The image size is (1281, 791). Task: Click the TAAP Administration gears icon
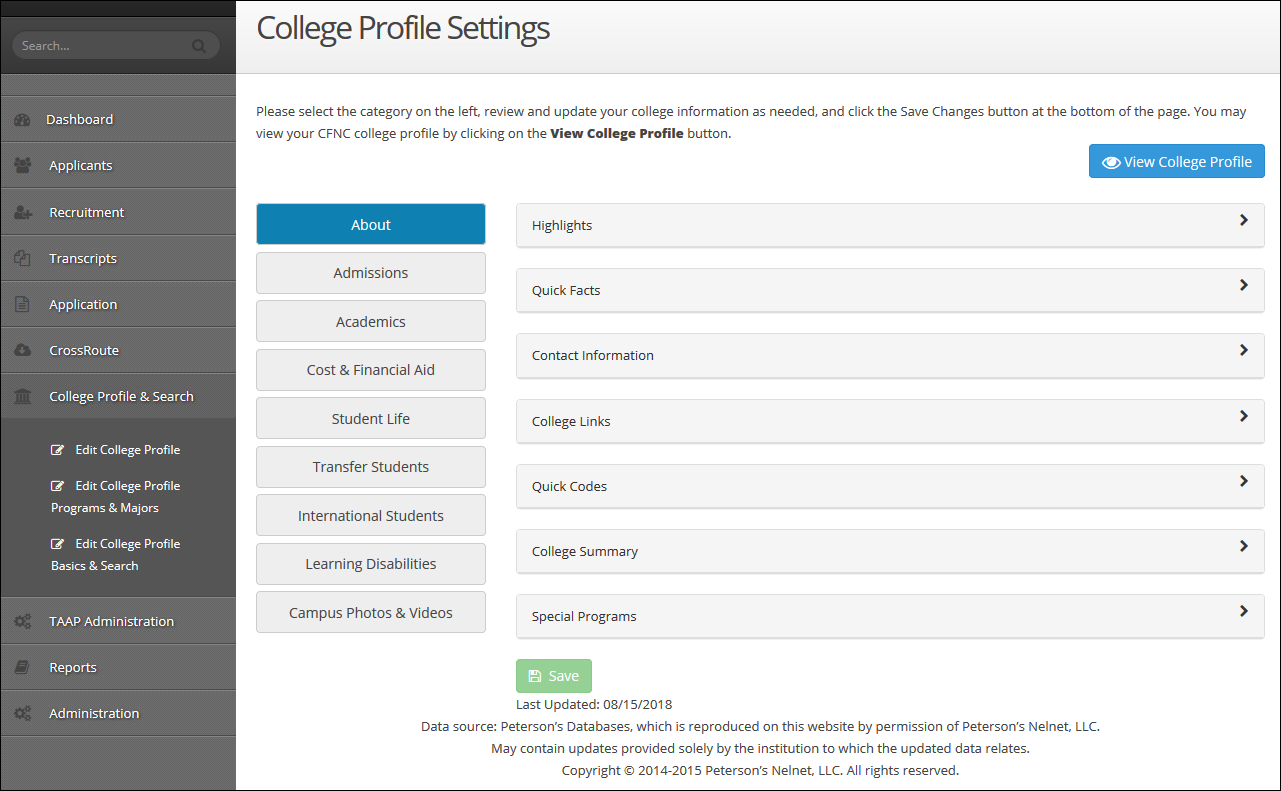[22, 620]
